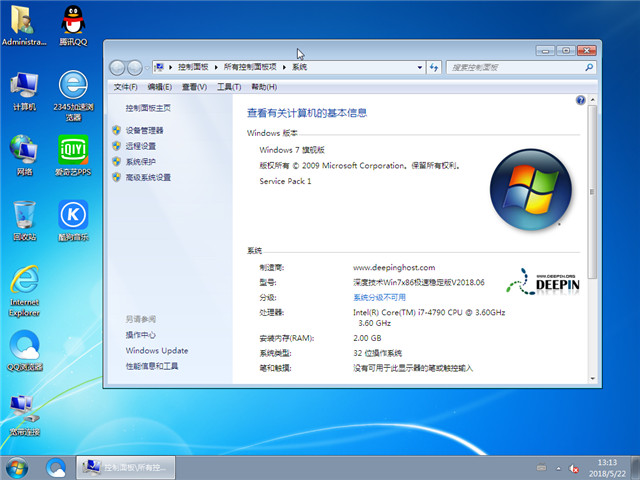Launch the 酷狗音乐 desktop icon
Image resolution: width=640 pixels, height=480 pixels.
[x=73, y=220]
